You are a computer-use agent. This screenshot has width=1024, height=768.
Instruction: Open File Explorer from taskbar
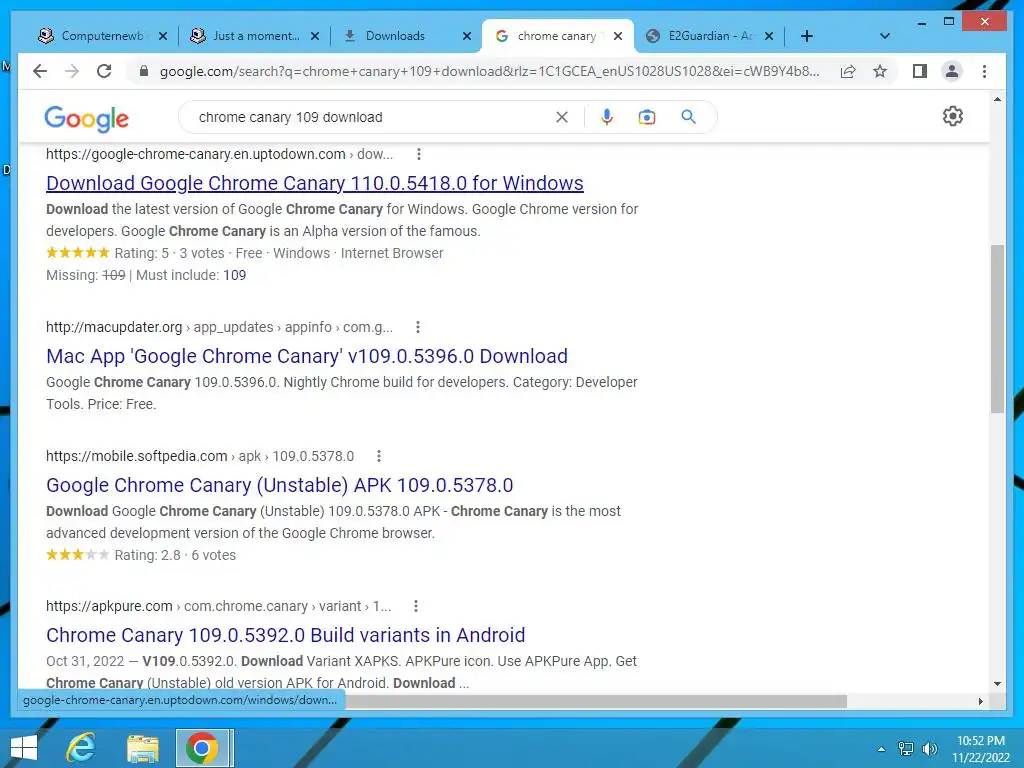tap(142, 748)
